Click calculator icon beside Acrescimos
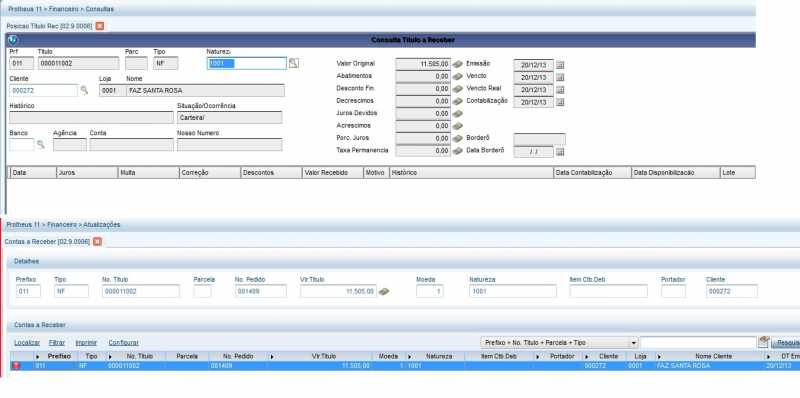The width and height of the screenshot is (800, 398). pyautogui.click(x=458, y=126)
